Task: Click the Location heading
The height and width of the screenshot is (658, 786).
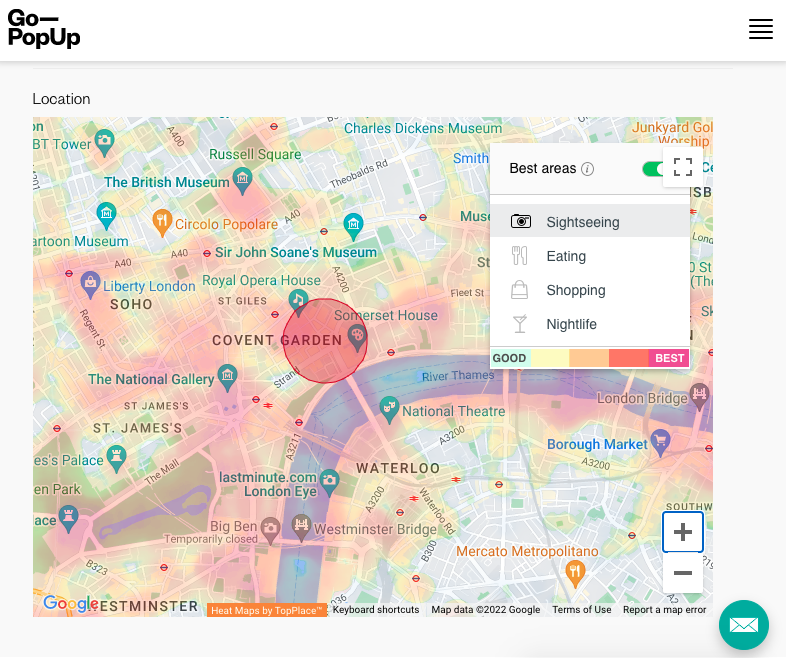Action: pyautogui.click(x=61, y=99)
